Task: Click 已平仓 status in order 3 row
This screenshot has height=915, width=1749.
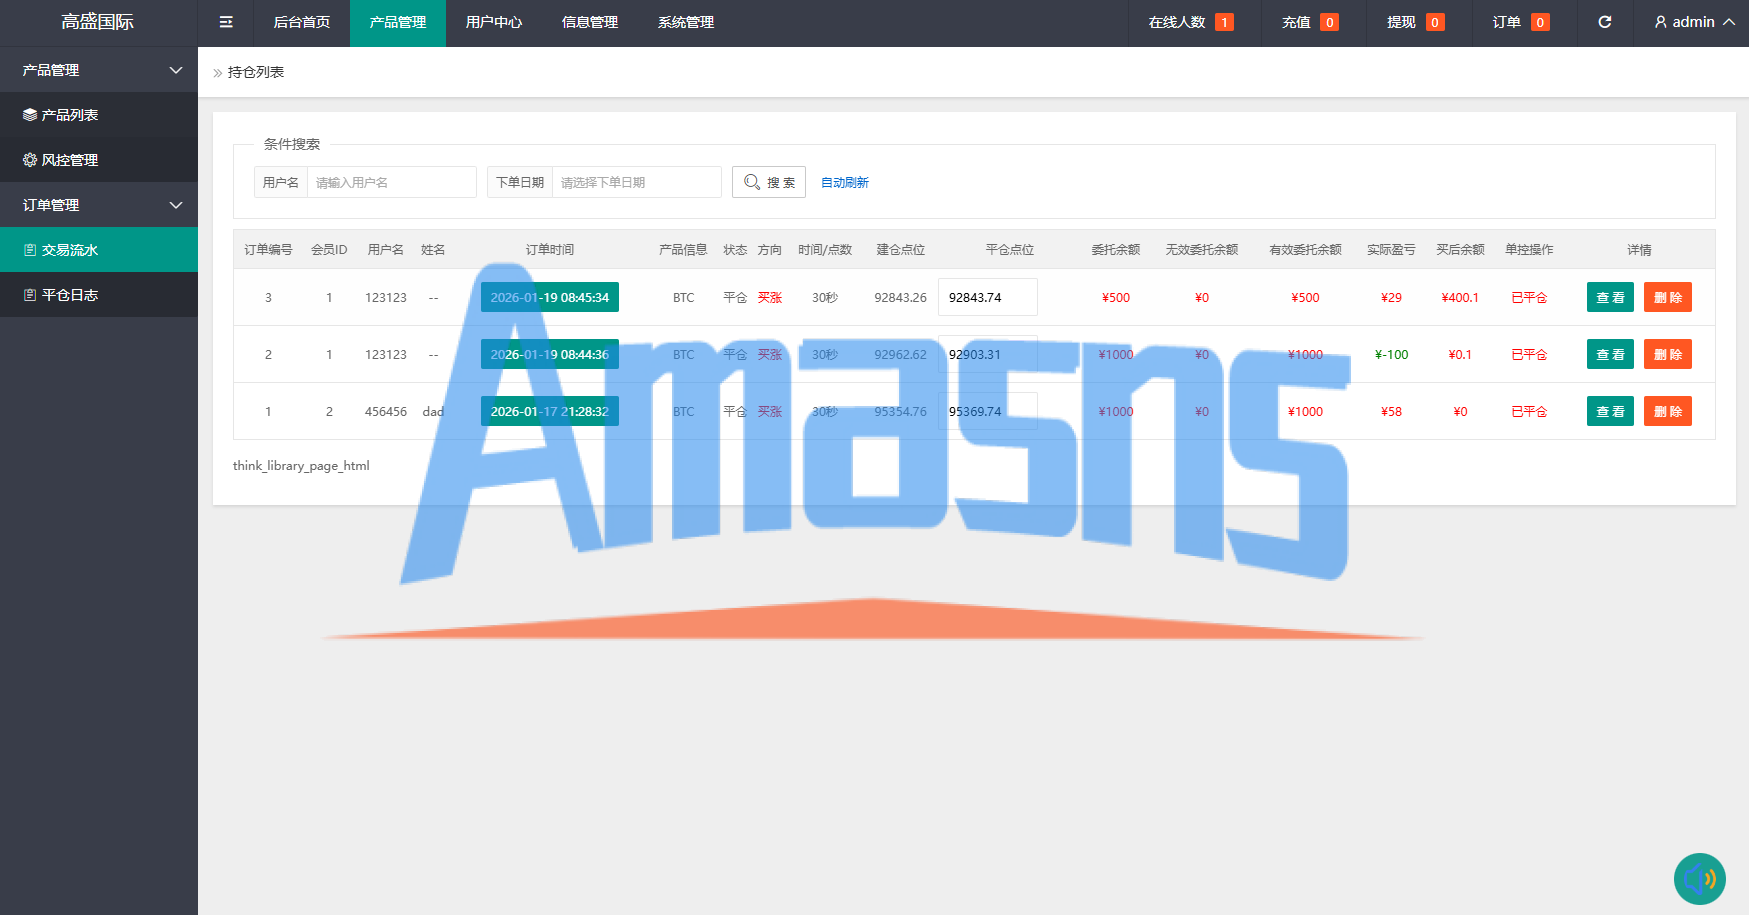Action: (x=1529, y=298)
